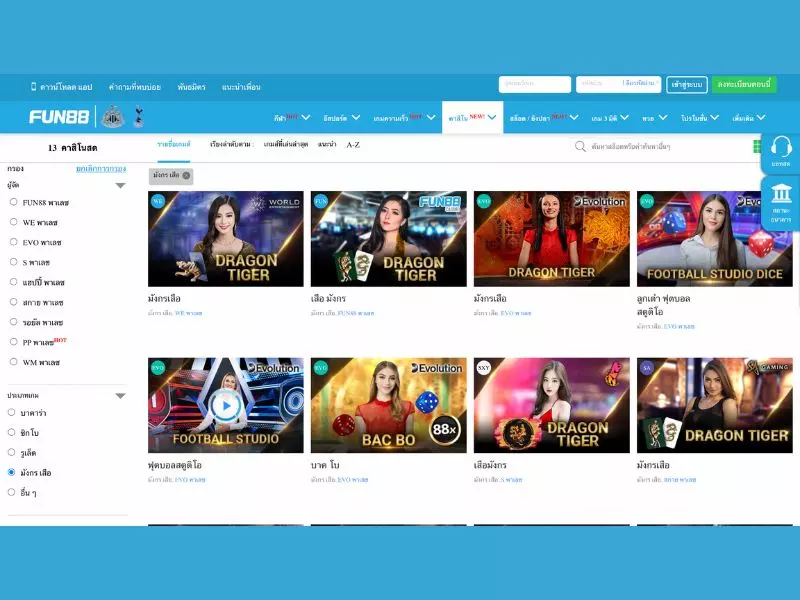Select S Palace provider radio
This screenshot has width=800, height=600.
tap(14, 262)
